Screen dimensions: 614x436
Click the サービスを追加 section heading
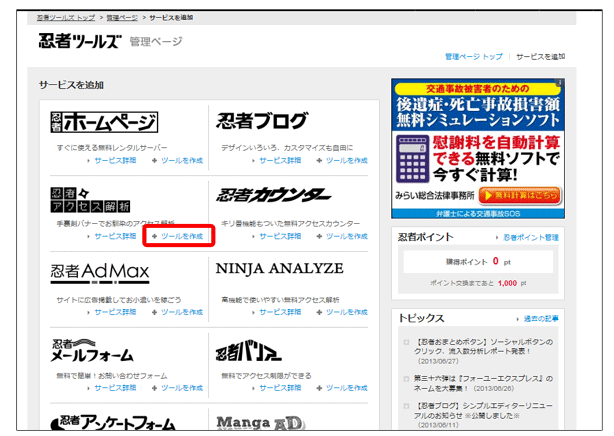(71, 85)
